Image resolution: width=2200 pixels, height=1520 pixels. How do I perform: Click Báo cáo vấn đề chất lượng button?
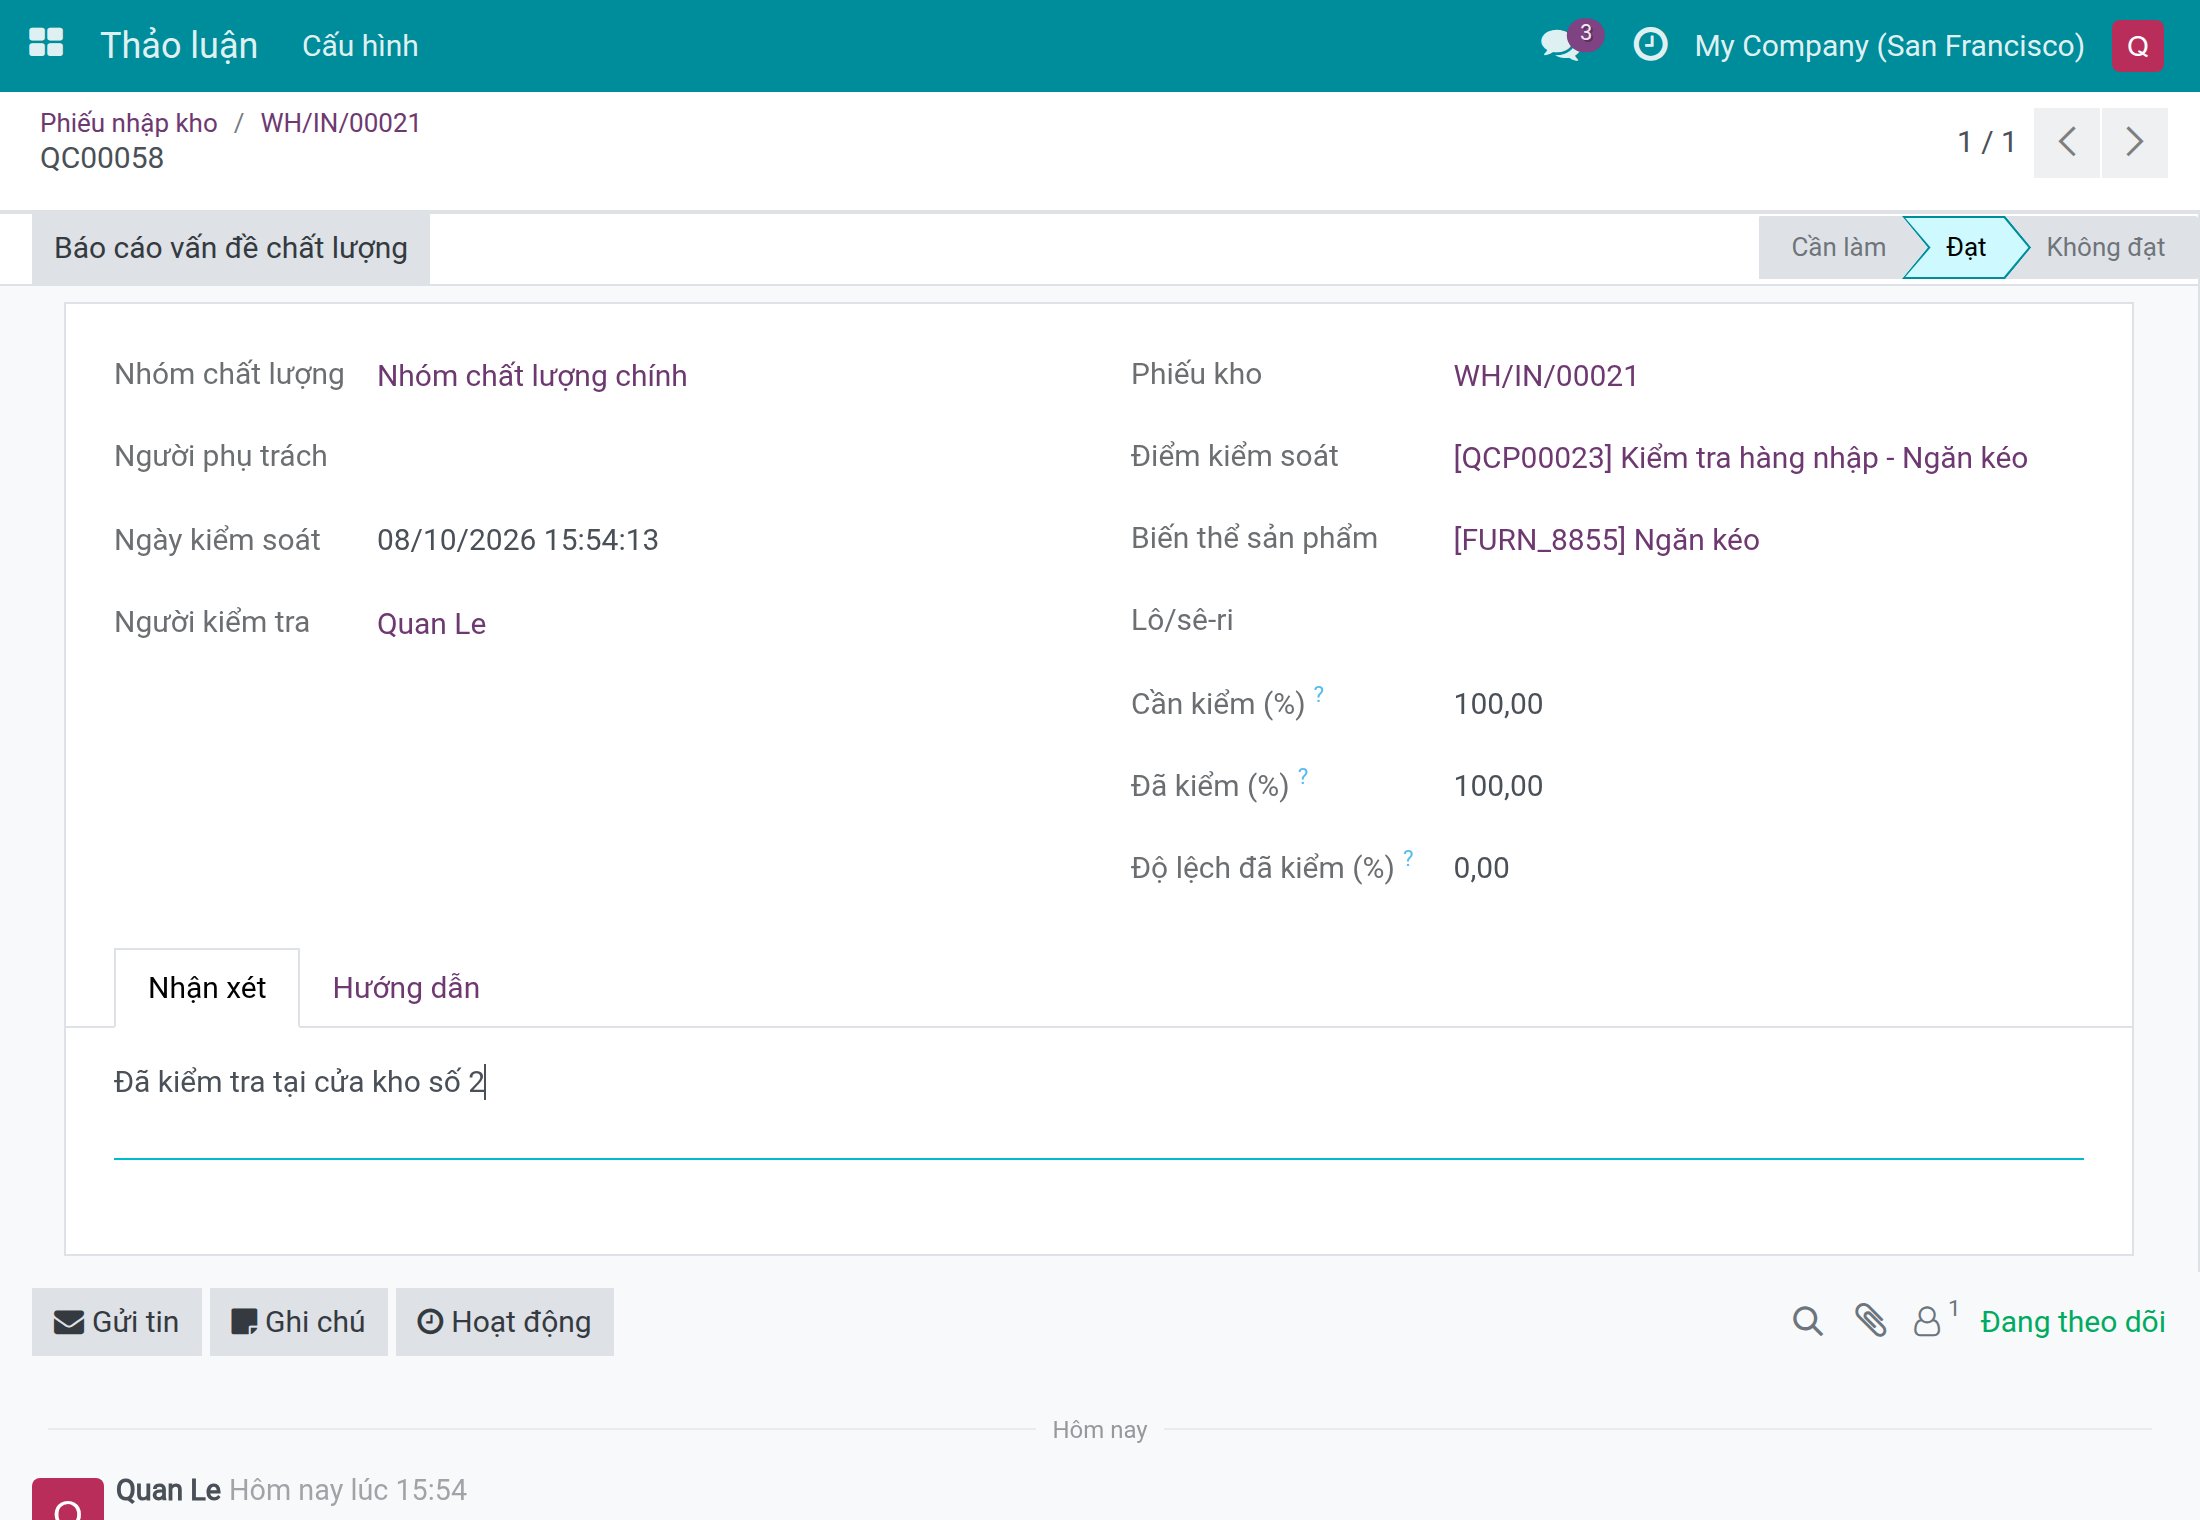pos(231,248)
